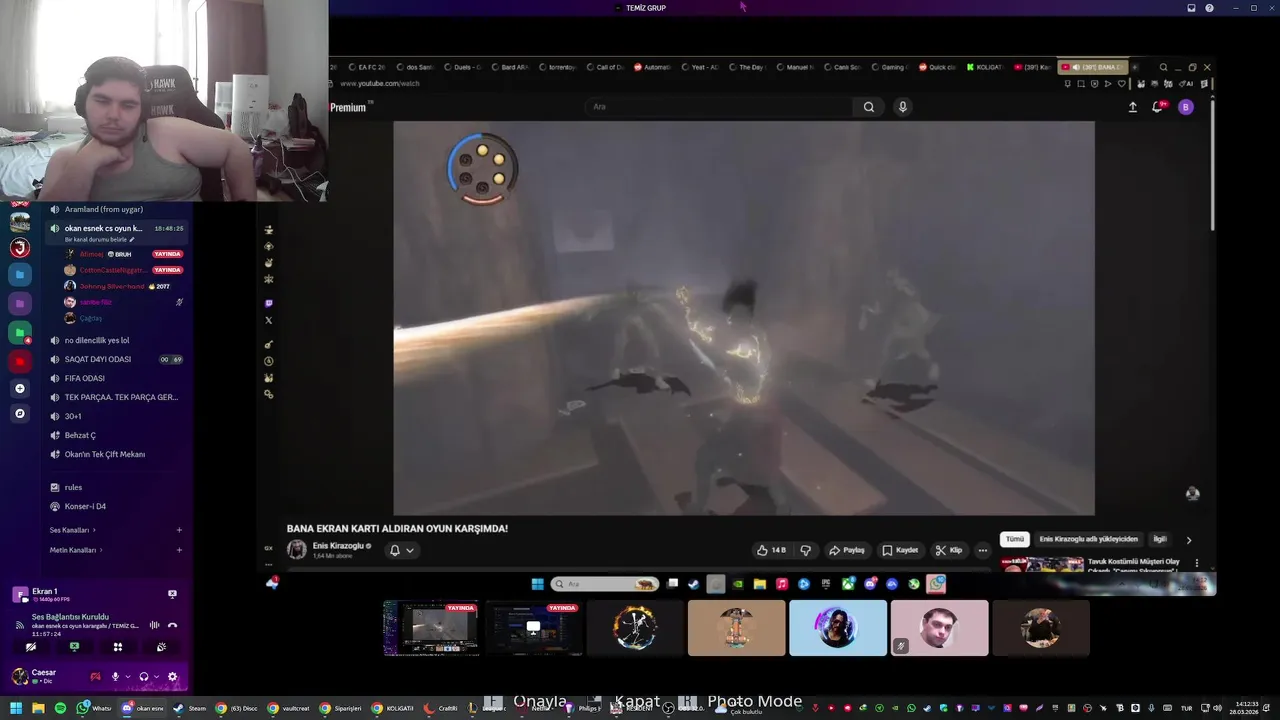
Task: Open a new browser tab with plus
Action: pos(1135,67)
